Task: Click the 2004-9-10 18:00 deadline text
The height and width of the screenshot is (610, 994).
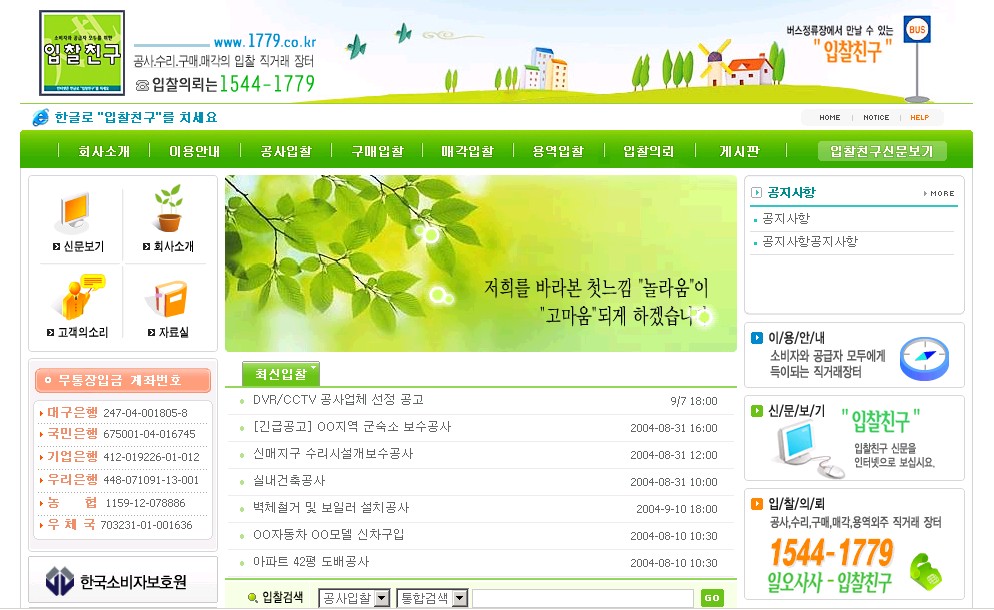Action: coord(677,509)
